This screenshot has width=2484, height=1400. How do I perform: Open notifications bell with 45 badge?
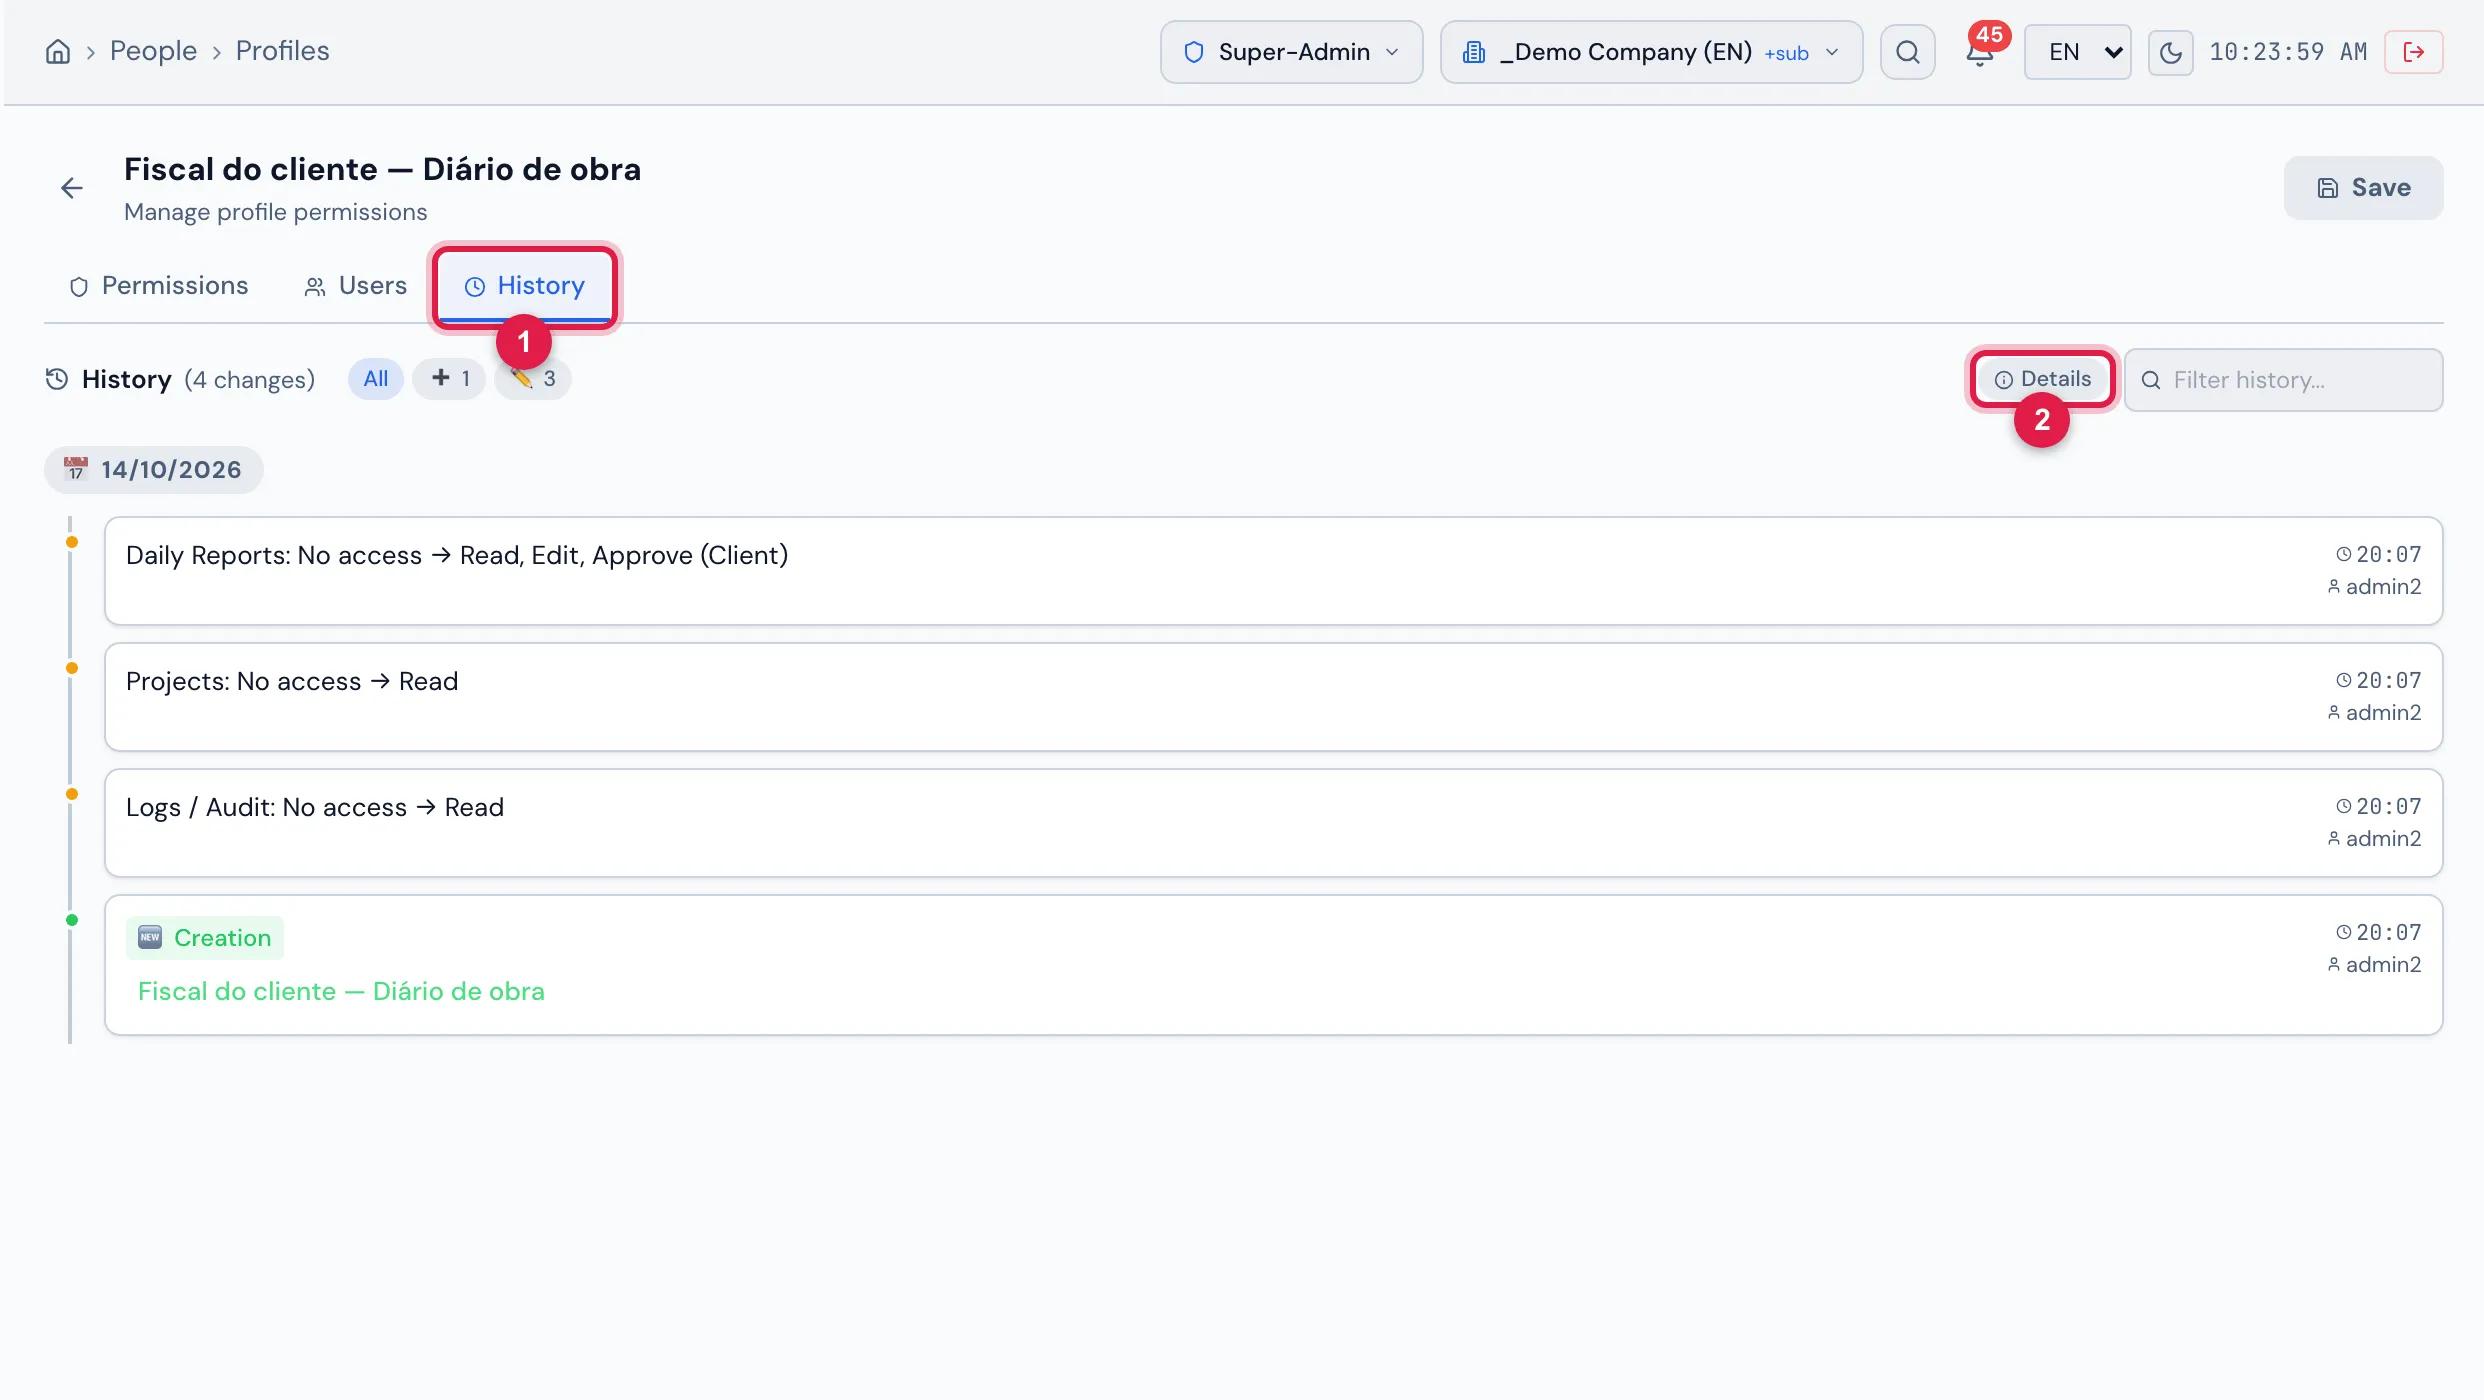click(1981, 50)
